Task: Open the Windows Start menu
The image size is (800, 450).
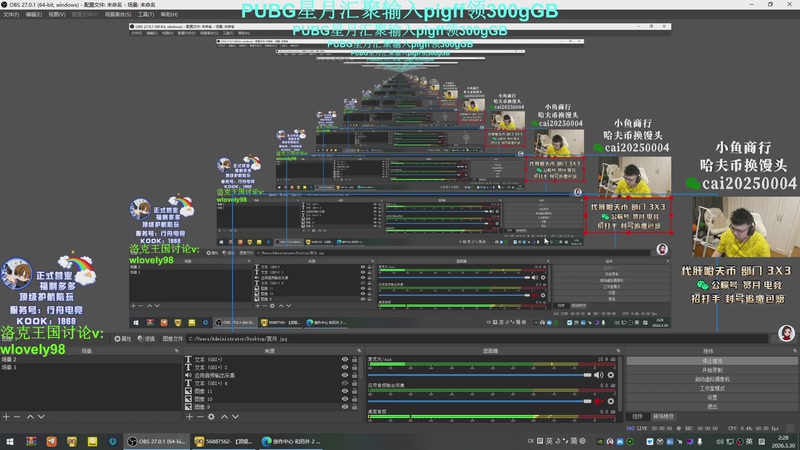Action: pos(10,441)
